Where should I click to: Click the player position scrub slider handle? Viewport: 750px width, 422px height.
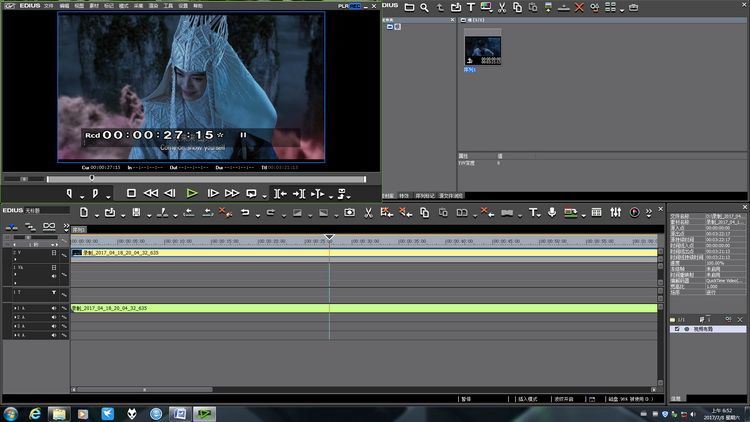coord(91,178)
